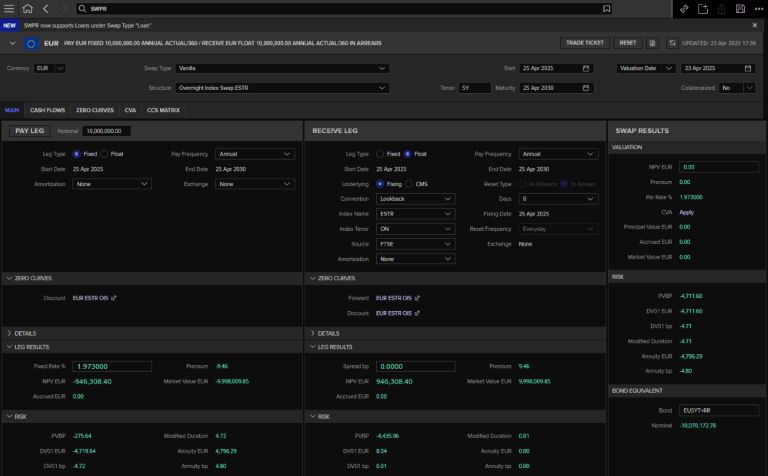Go to the home screen
768x476 pixels.
click(27, 8)
